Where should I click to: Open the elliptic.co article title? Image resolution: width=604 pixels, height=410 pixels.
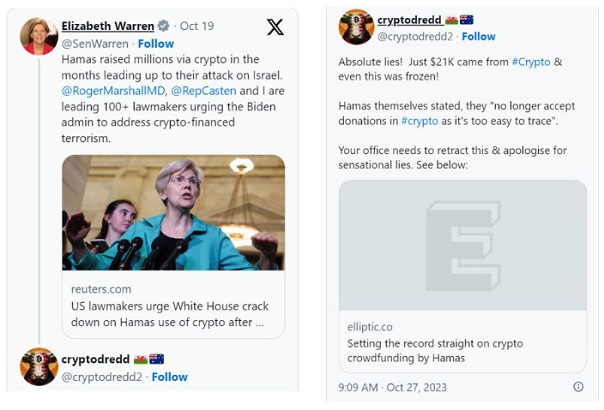pyautogui.click(x=435, y=350)
